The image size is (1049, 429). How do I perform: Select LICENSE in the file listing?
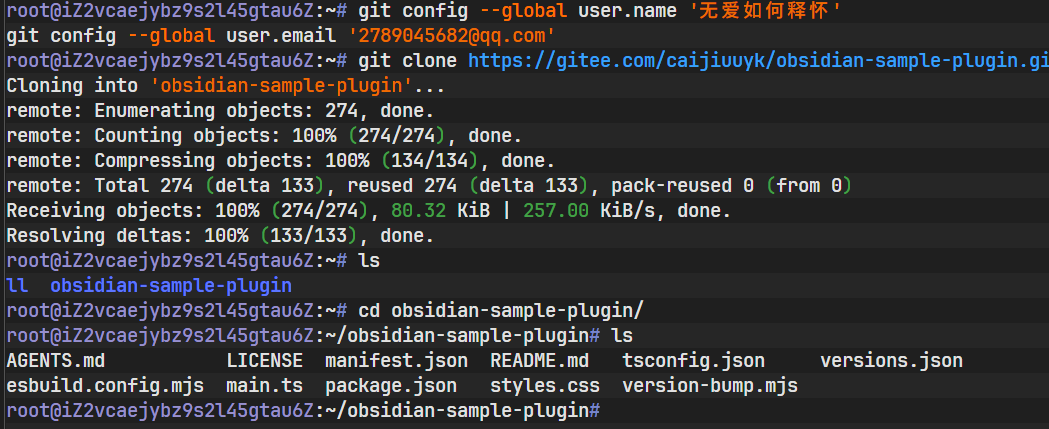[x=264, y=361]
